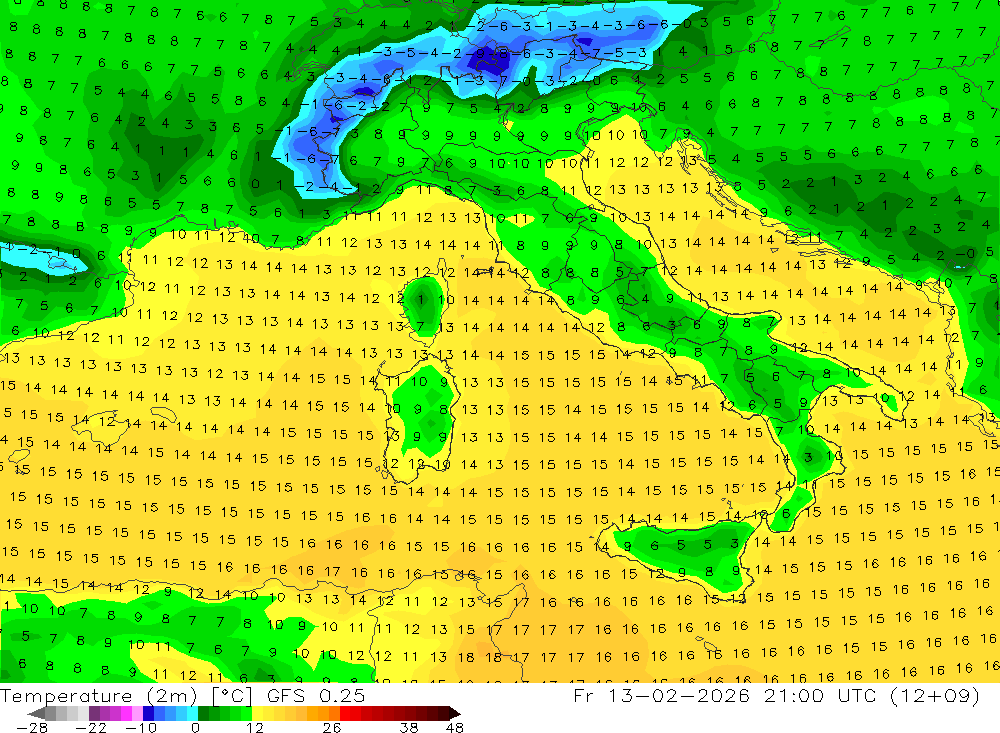
Task: Click the "-28" legend value
Action: click(32, 727)
